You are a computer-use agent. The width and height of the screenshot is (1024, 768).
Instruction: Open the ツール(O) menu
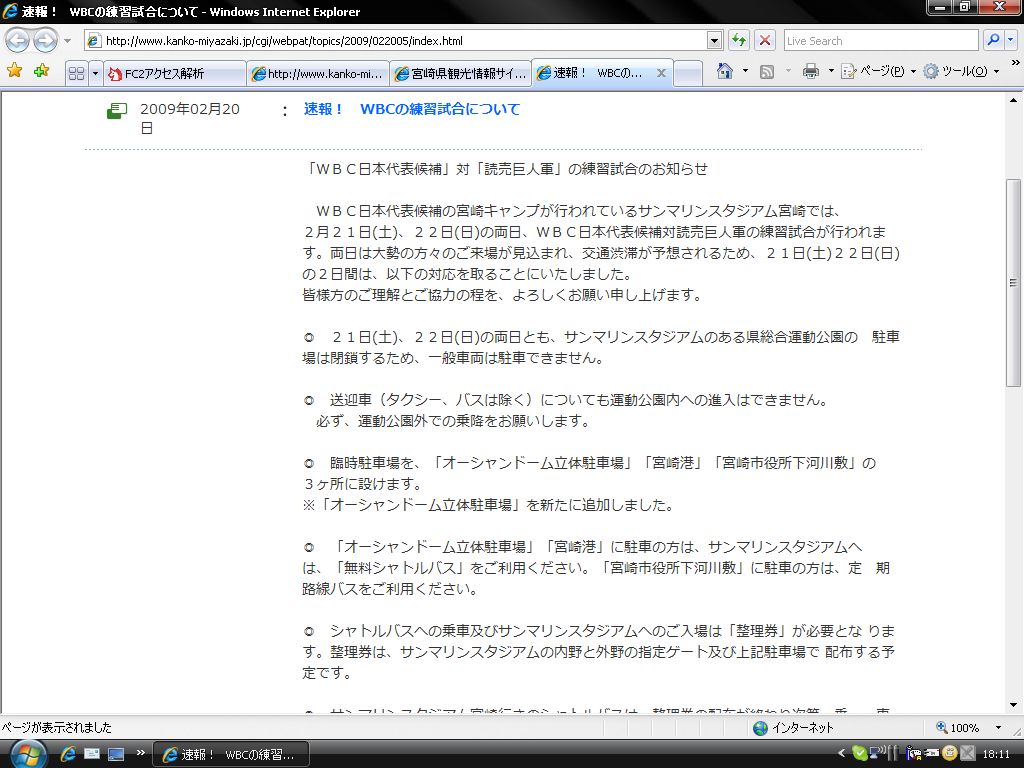point(961,71)
